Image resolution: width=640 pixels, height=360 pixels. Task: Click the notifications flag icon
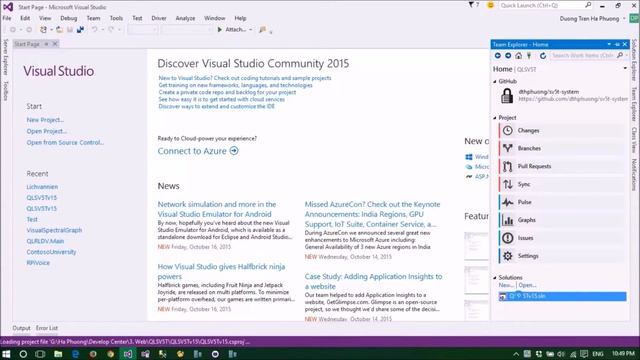[471, 5]
